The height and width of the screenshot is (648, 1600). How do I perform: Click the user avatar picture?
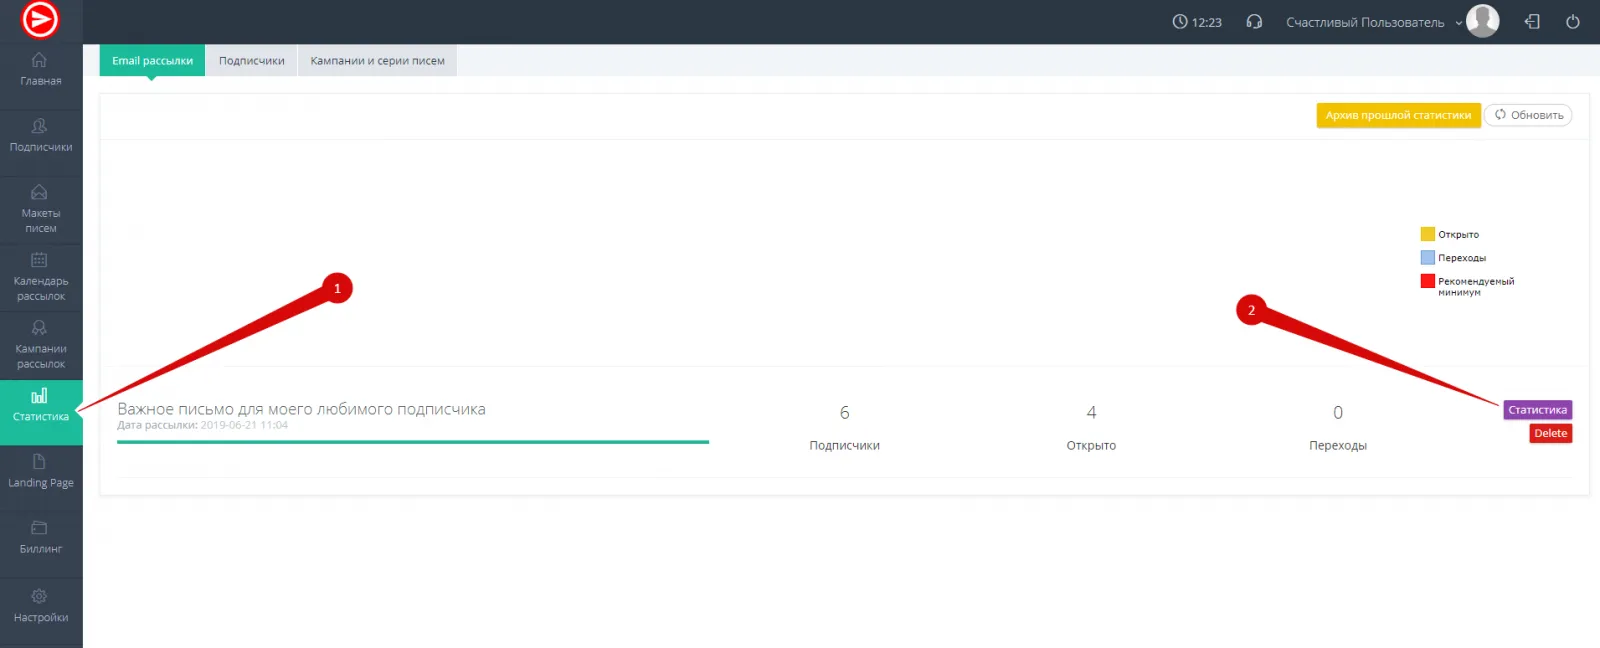click(x=1483, y=21)
